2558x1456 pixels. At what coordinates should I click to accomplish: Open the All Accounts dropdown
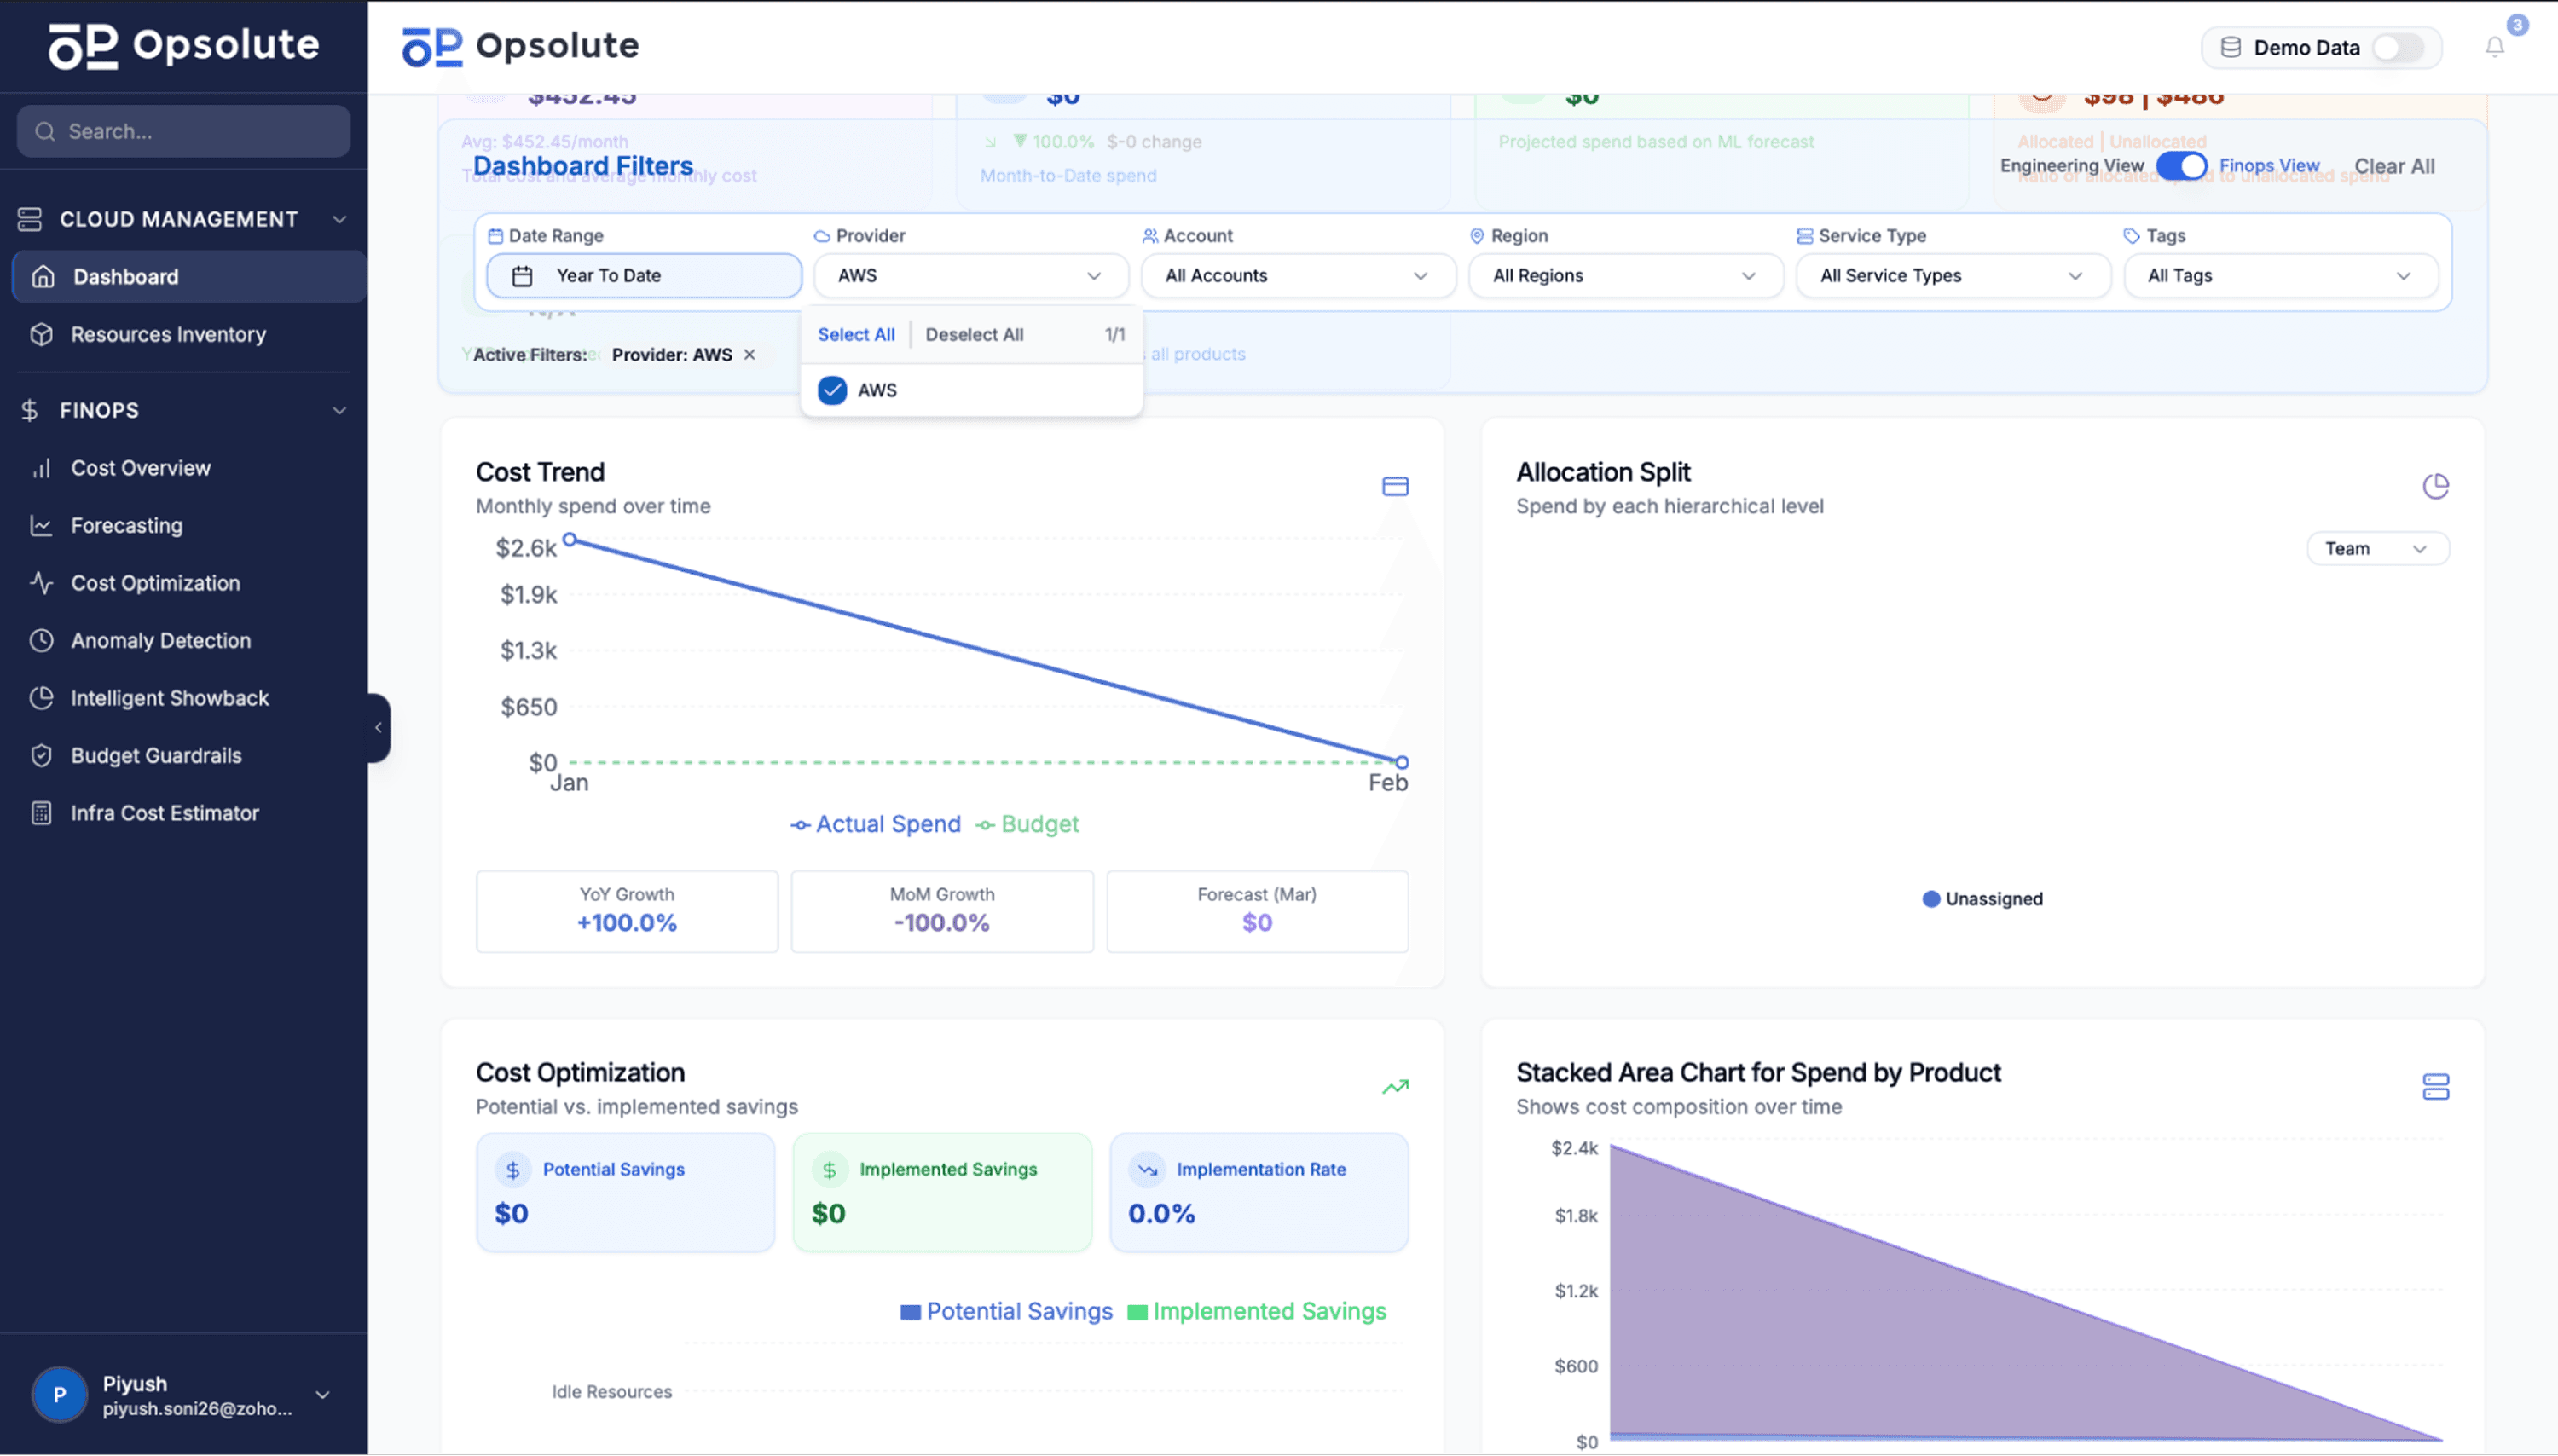click(x=1297, y=276)
